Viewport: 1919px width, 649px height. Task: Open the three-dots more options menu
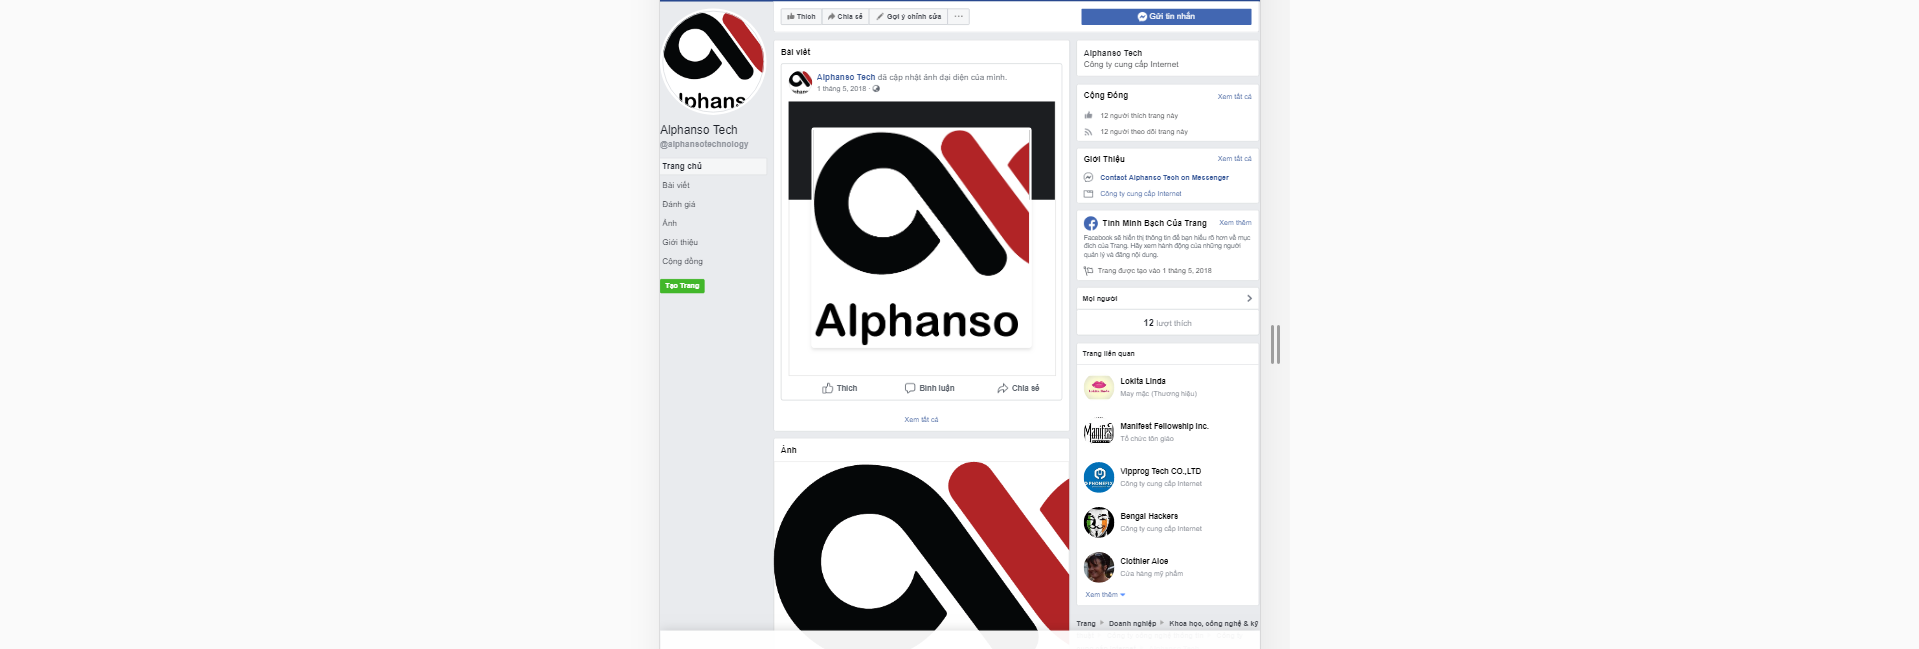click(958, 16)
